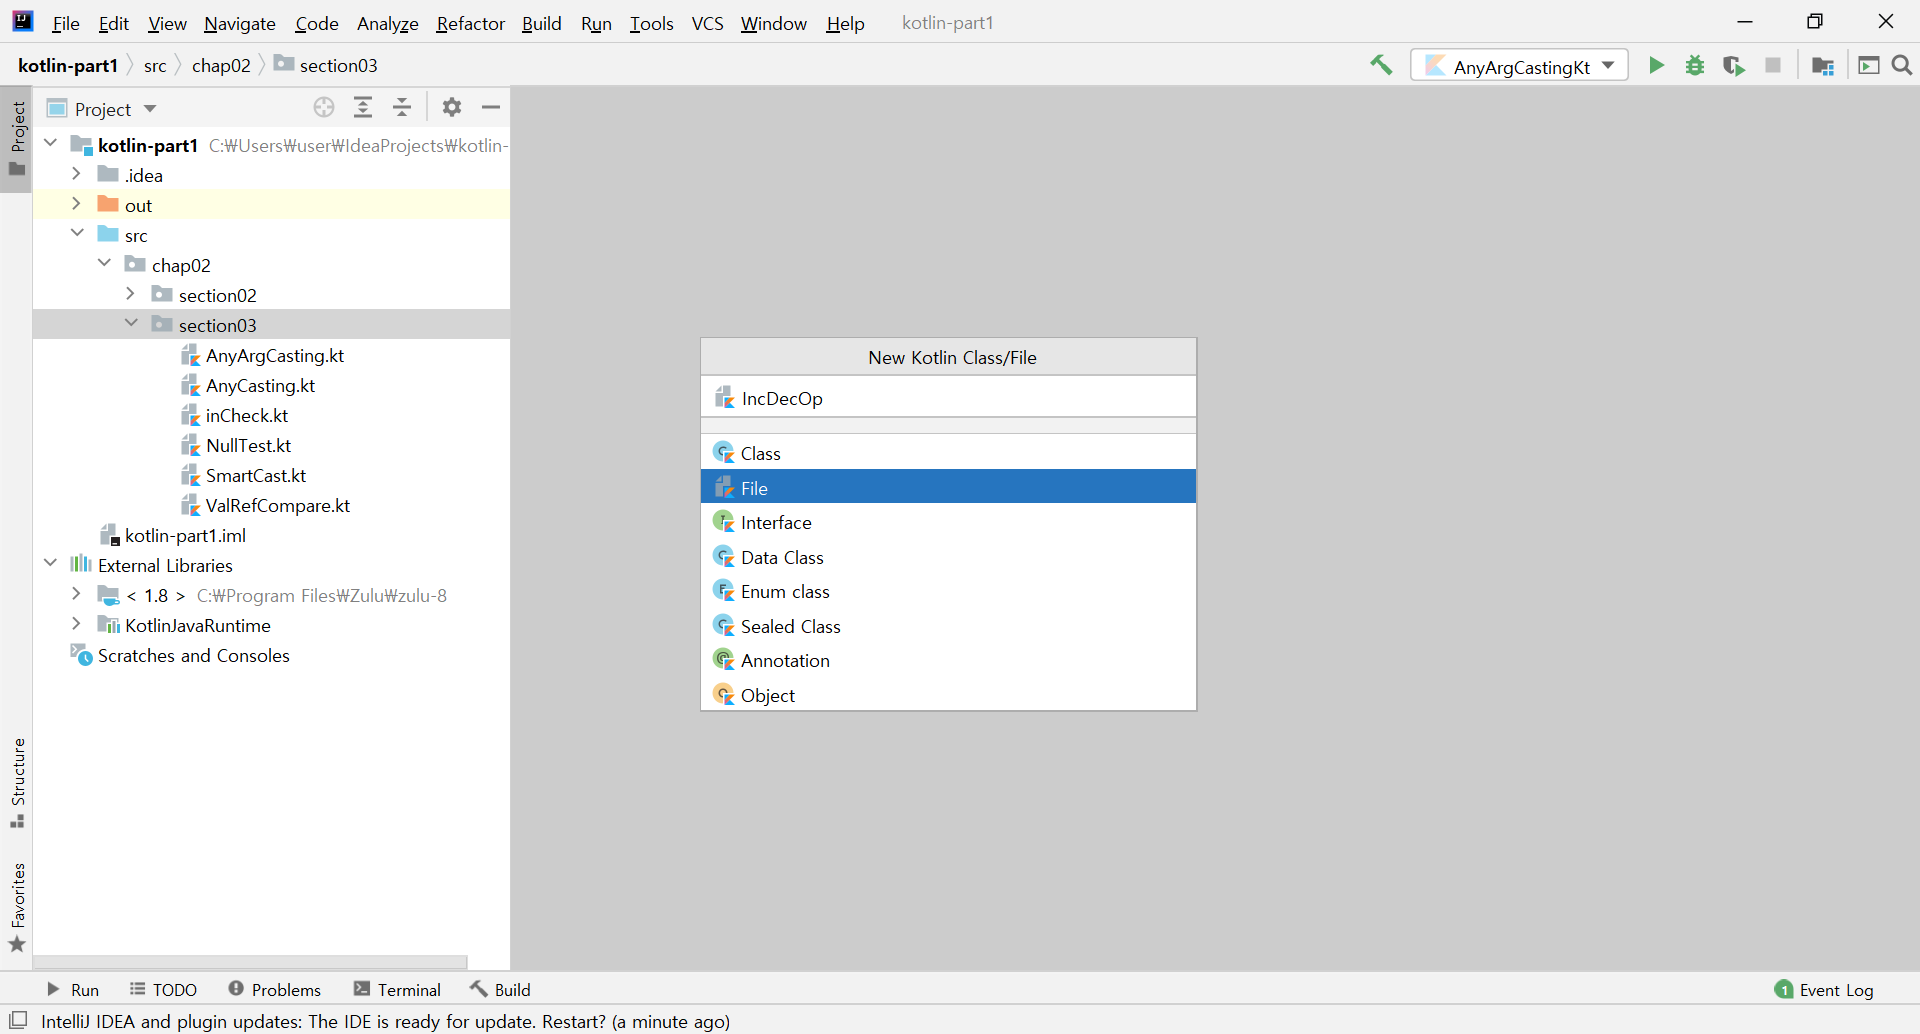
Task: Open AnyArgCastingKt run configuration dropdown
Action: click(x=1519, y=66)
